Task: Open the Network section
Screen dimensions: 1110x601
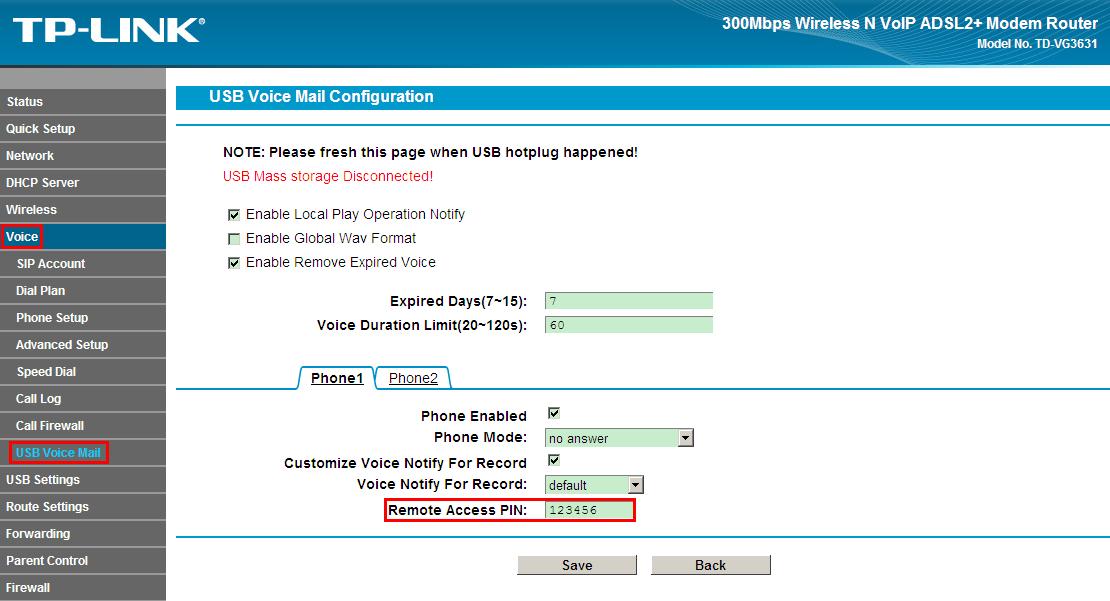Action: pyautogui.click(x=82, y=155)
